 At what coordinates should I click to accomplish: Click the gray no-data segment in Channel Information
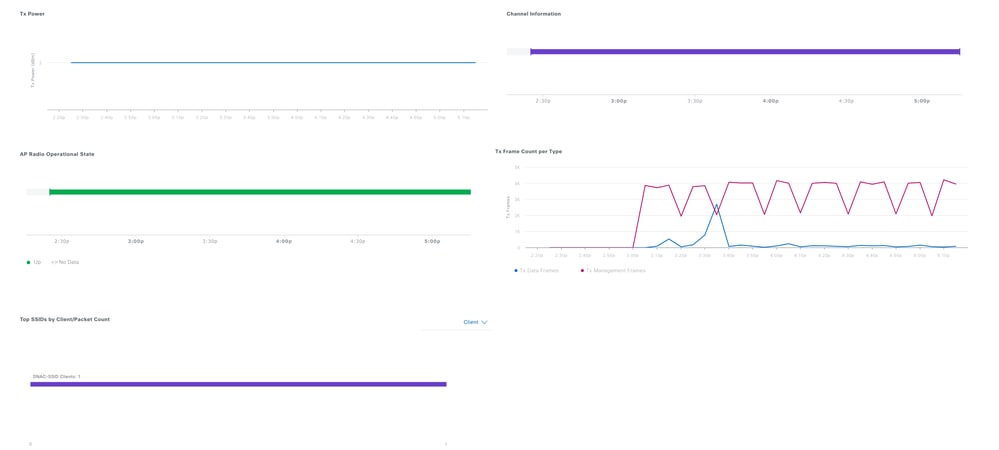[x=518, y=52]
